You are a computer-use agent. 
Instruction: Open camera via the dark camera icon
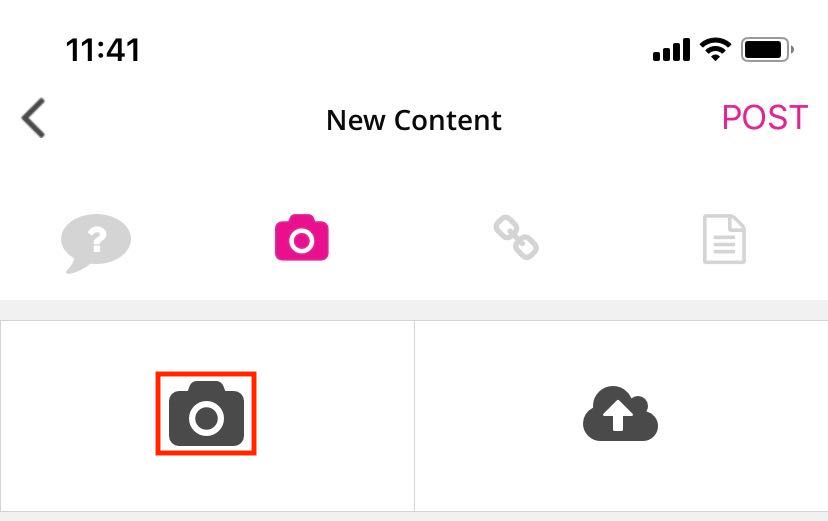206,413
